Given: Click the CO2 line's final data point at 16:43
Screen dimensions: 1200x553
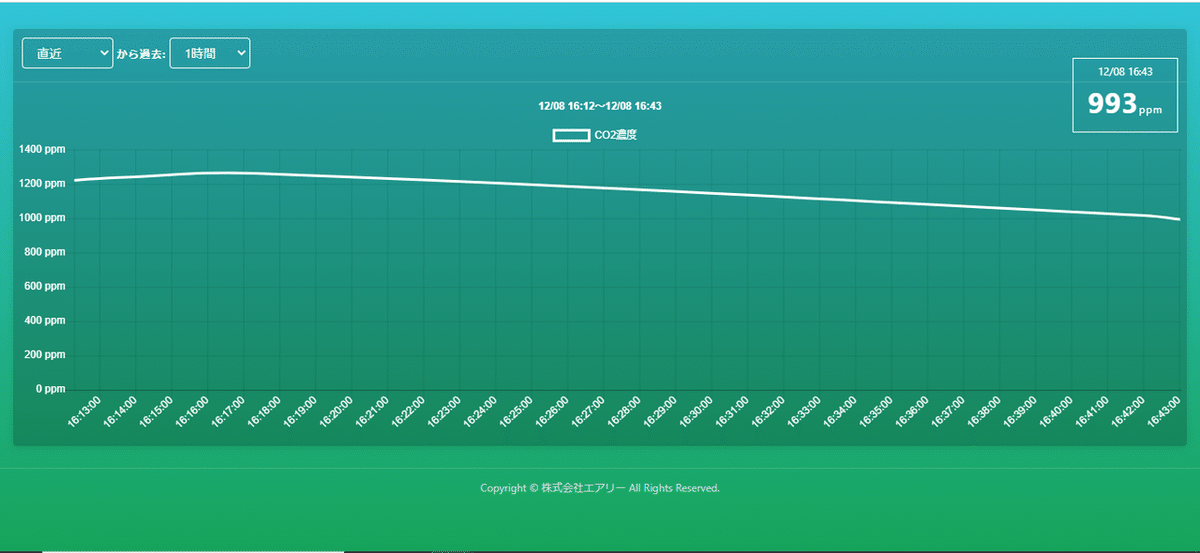Looking at the screenshot, I should [x=1180, y=219].
